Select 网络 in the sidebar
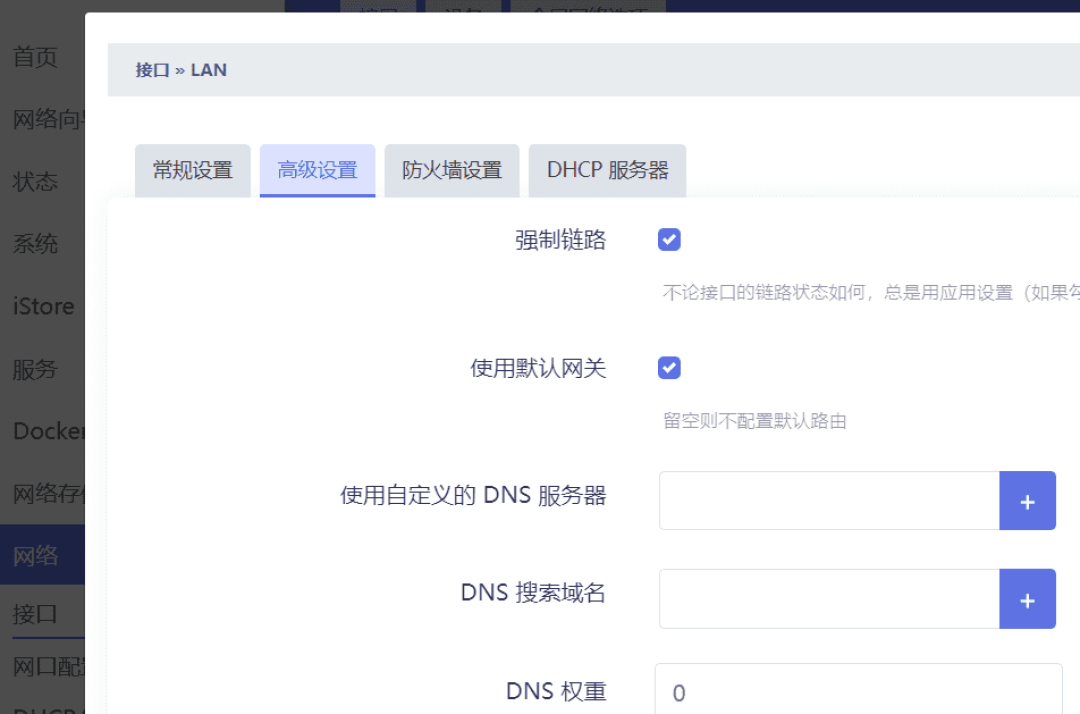 click(42, 555)
